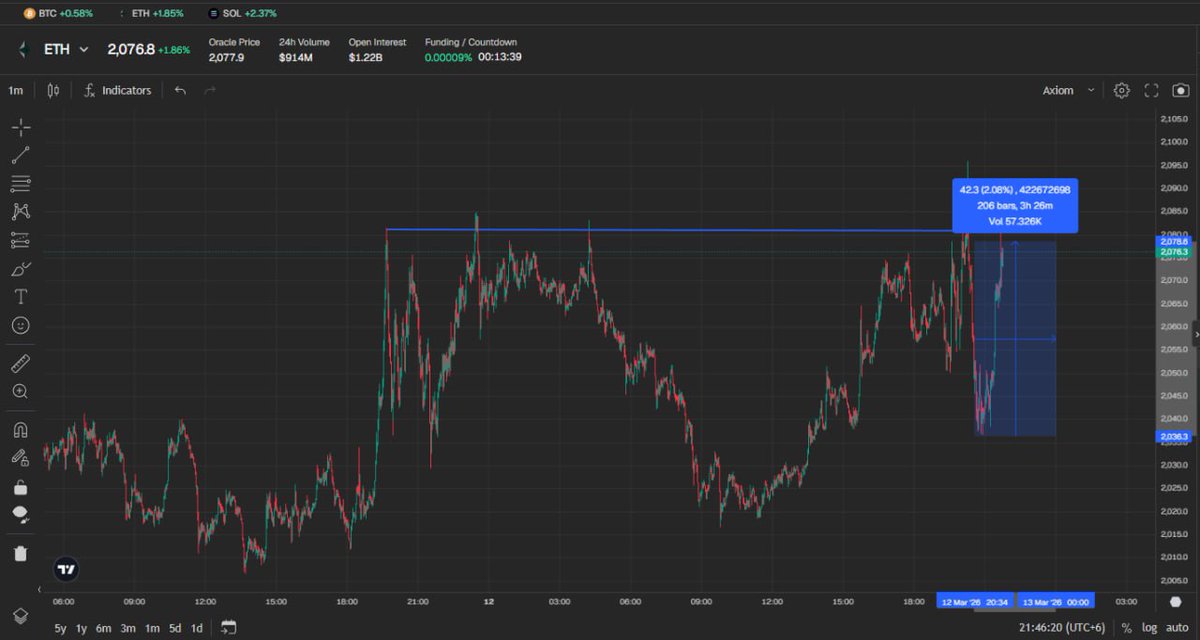Undo the last chart action
This screenshot has width=1200, height=640.
(180, 90)
